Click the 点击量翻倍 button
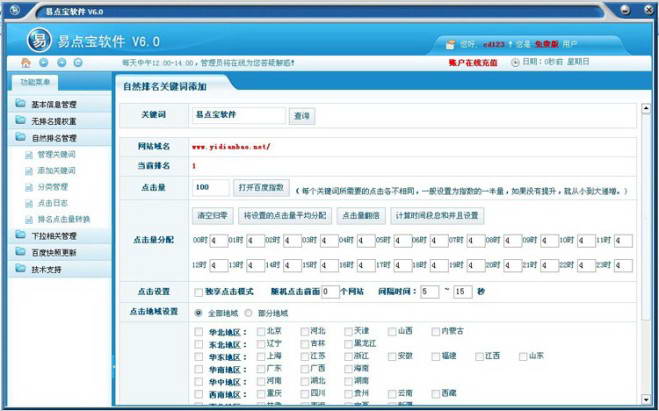The width and height of the screenshot is (659, 411). (361, 216)
